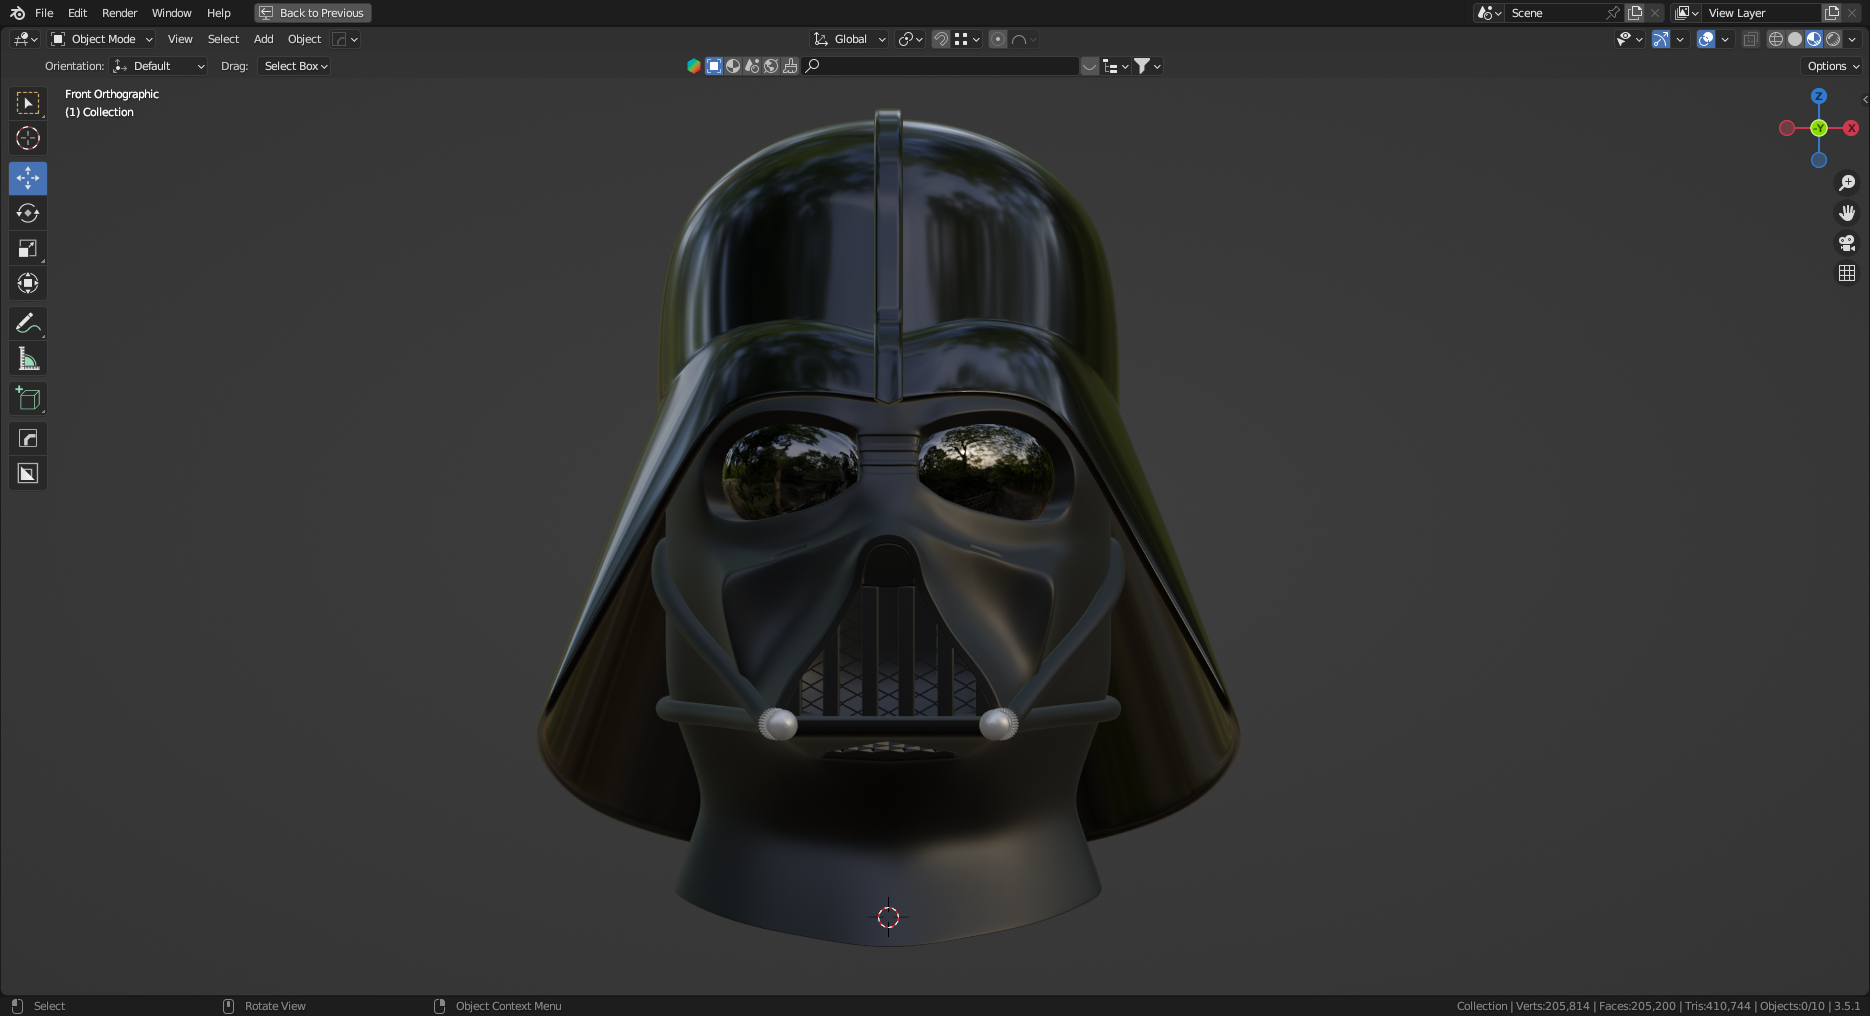Select the Annotate pencil tool
This screenshot has width=1870, height=1016.
point(28,323)
